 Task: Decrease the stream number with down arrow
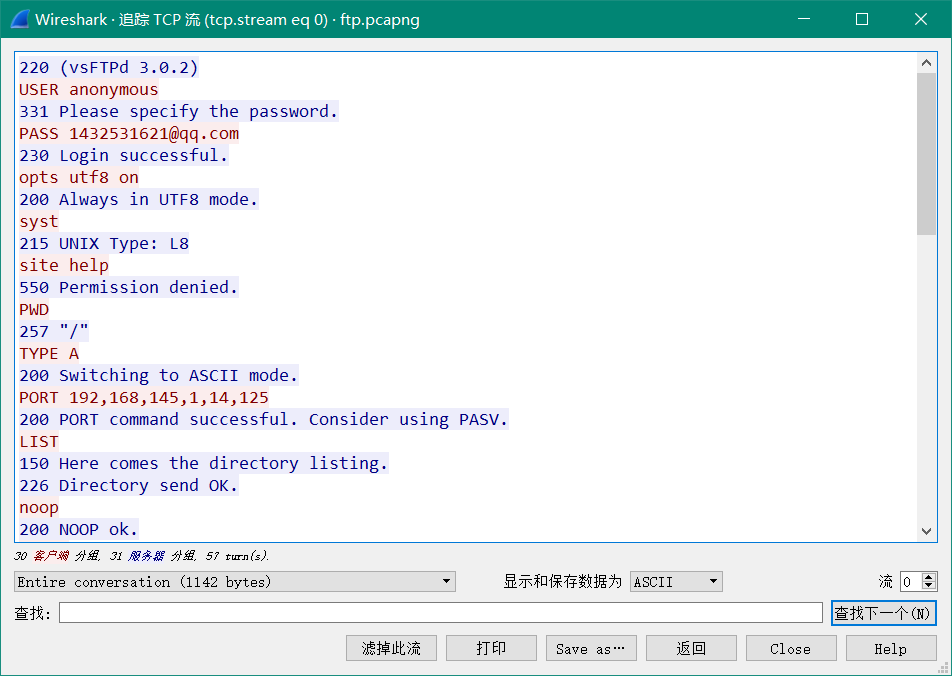(928, 587)
